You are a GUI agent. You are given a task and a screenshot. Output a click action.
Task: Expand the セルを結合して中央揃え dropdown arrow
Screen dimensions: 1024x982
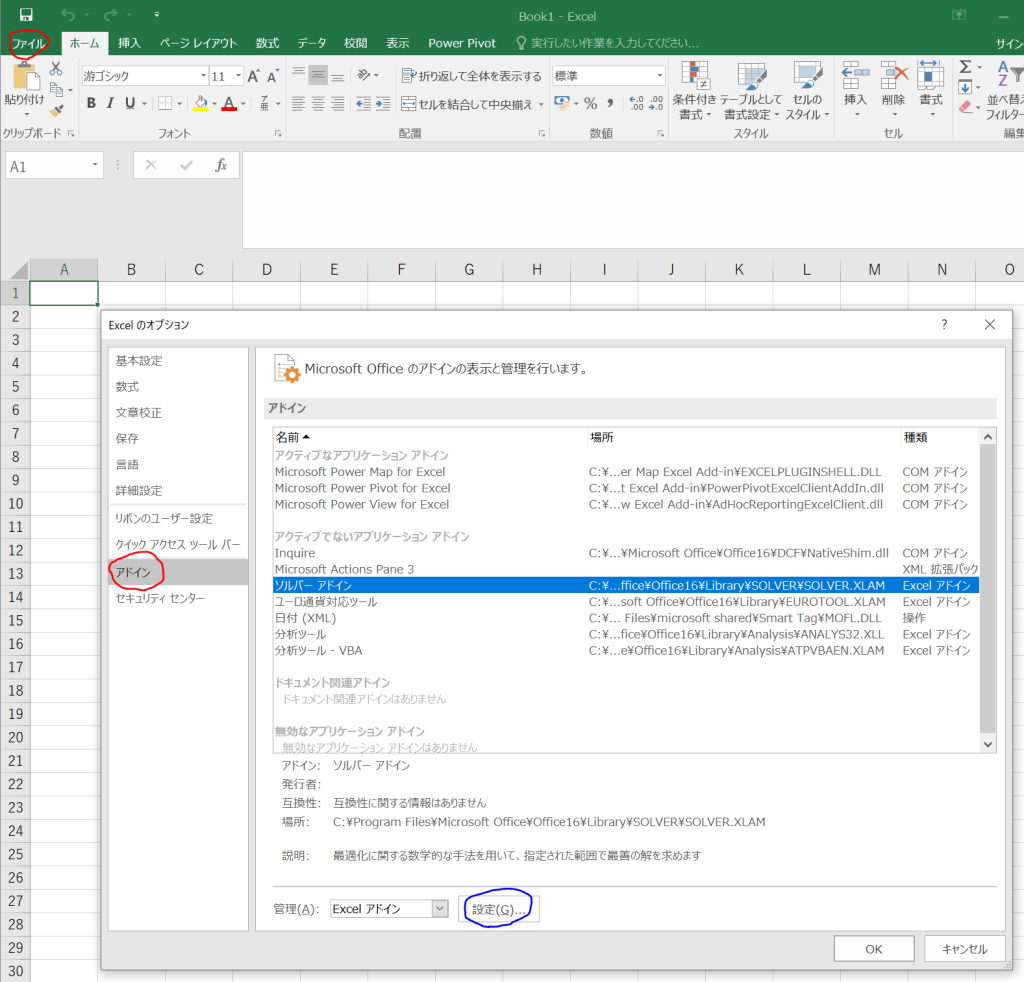[541, 104]
